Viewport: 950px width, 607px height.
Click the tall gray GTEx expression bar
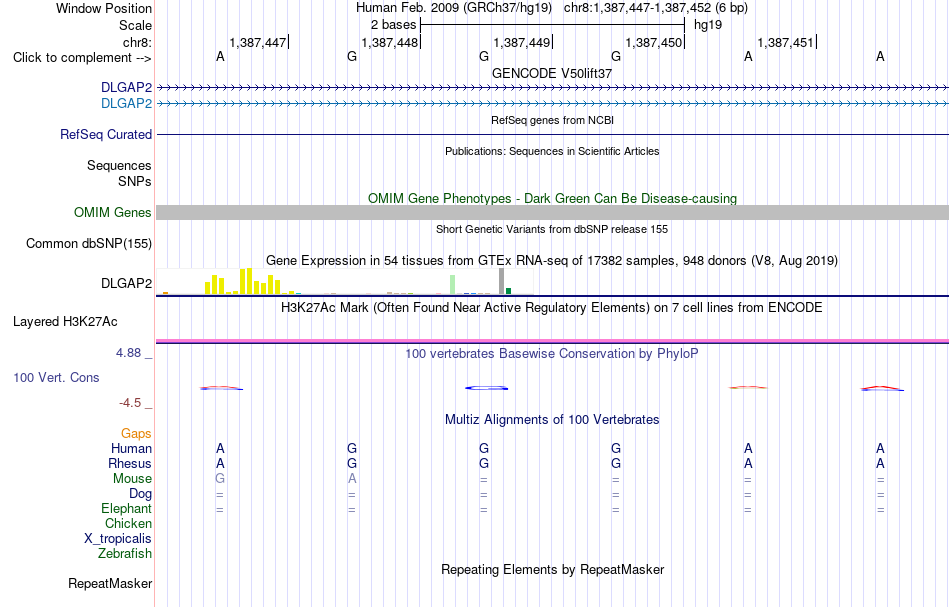[501, 282]
